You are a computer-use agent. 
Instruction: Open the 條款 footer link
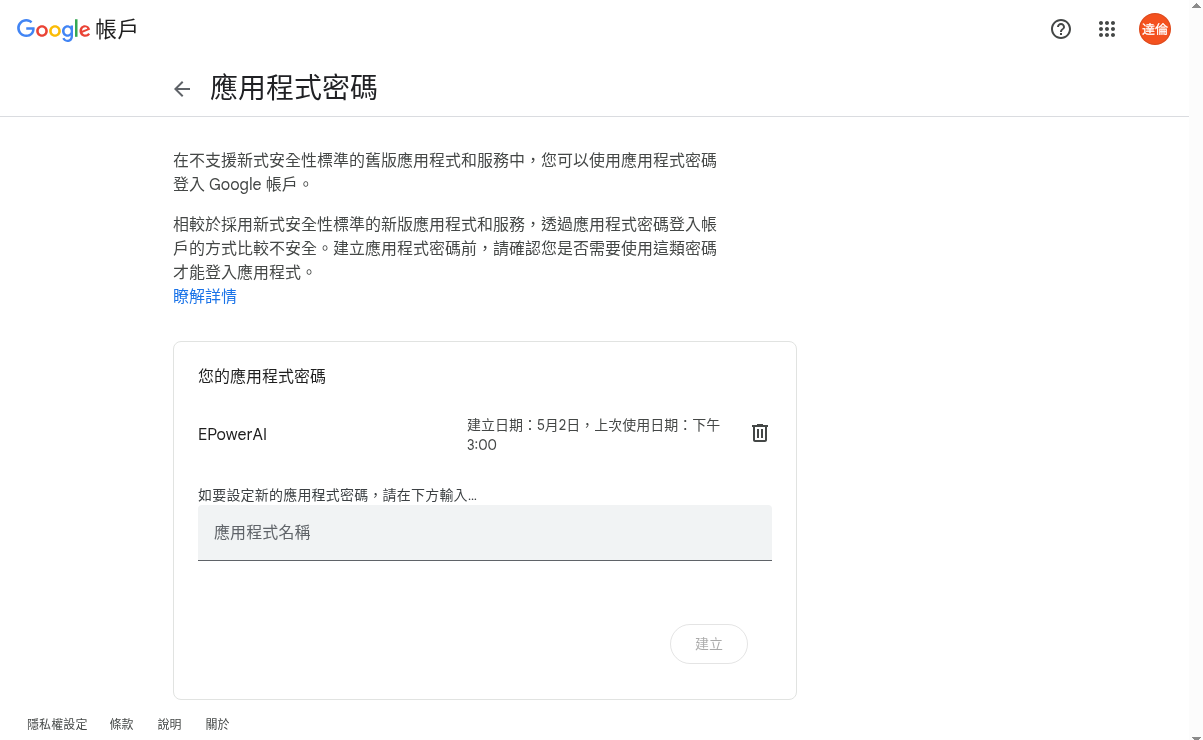click(122, 724)
